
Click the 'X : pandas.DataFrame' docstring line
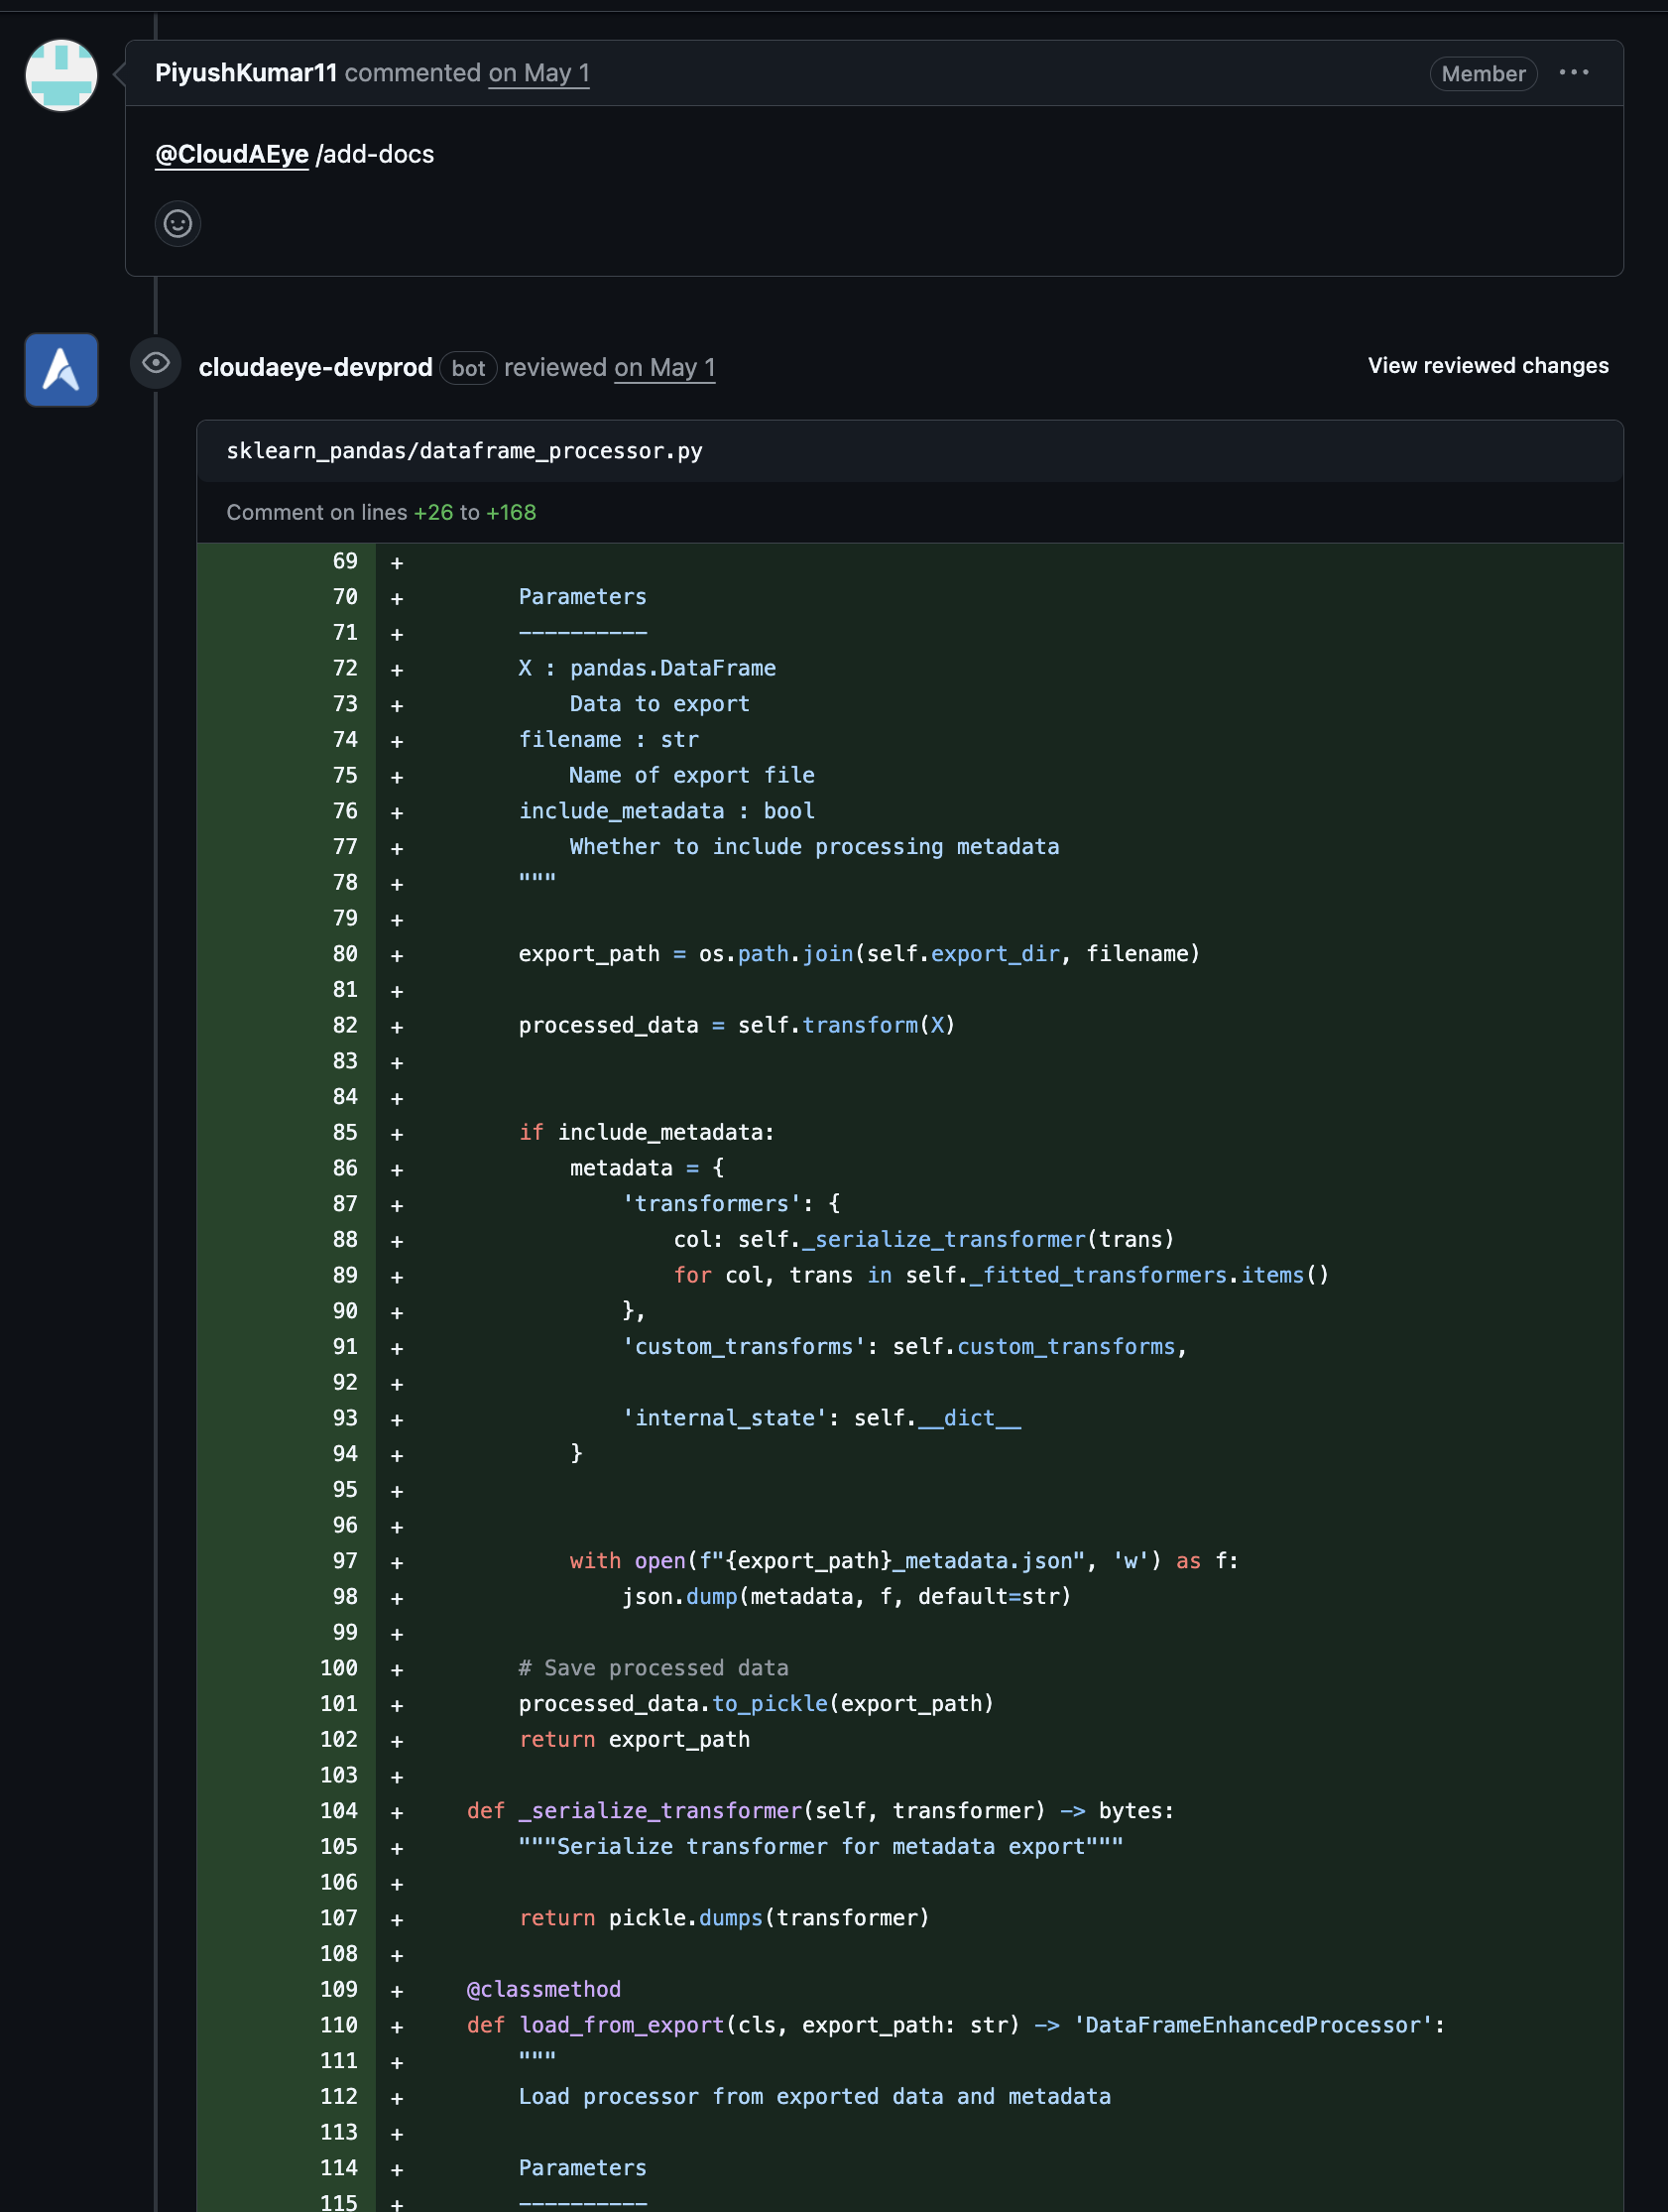[647, 668]
